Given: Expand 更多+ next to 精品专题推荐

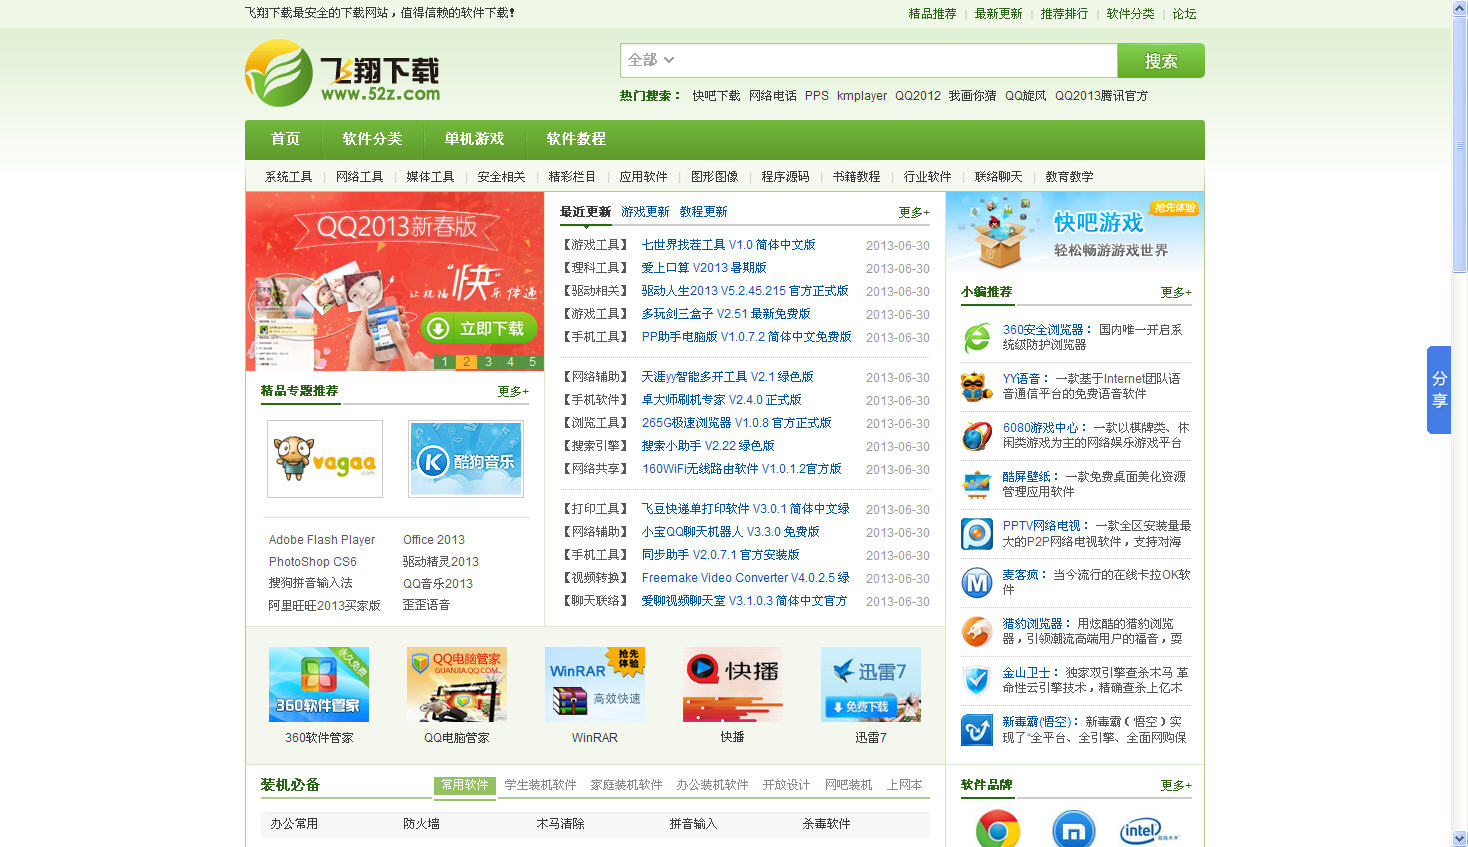Looking at the screenshot, I should coord(513,391).
